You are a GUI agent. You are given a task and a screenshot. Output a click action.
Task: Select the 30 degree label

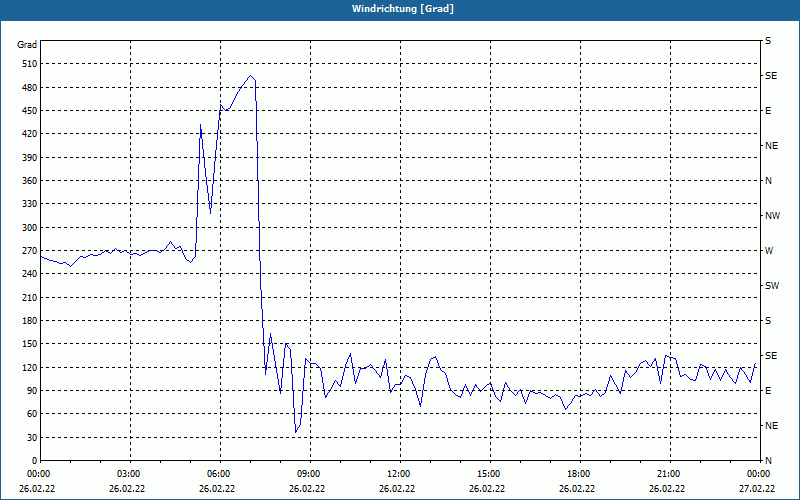[32, 438]
